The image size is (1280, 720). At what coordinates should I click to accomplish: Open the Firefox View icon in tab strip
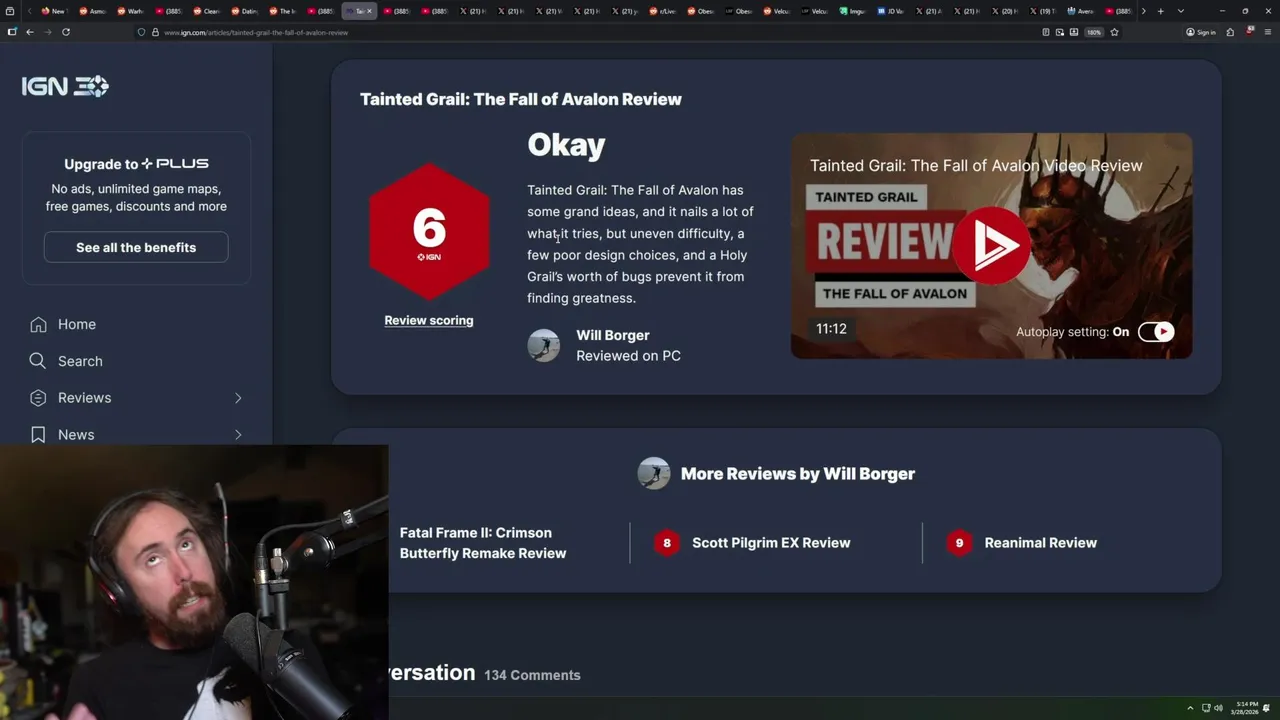(x=9, y=11)
